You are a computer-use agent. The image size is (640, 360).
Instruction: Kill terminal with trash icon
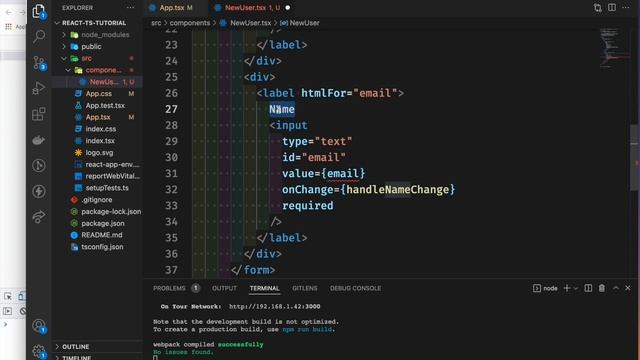(x=602, y=288)
